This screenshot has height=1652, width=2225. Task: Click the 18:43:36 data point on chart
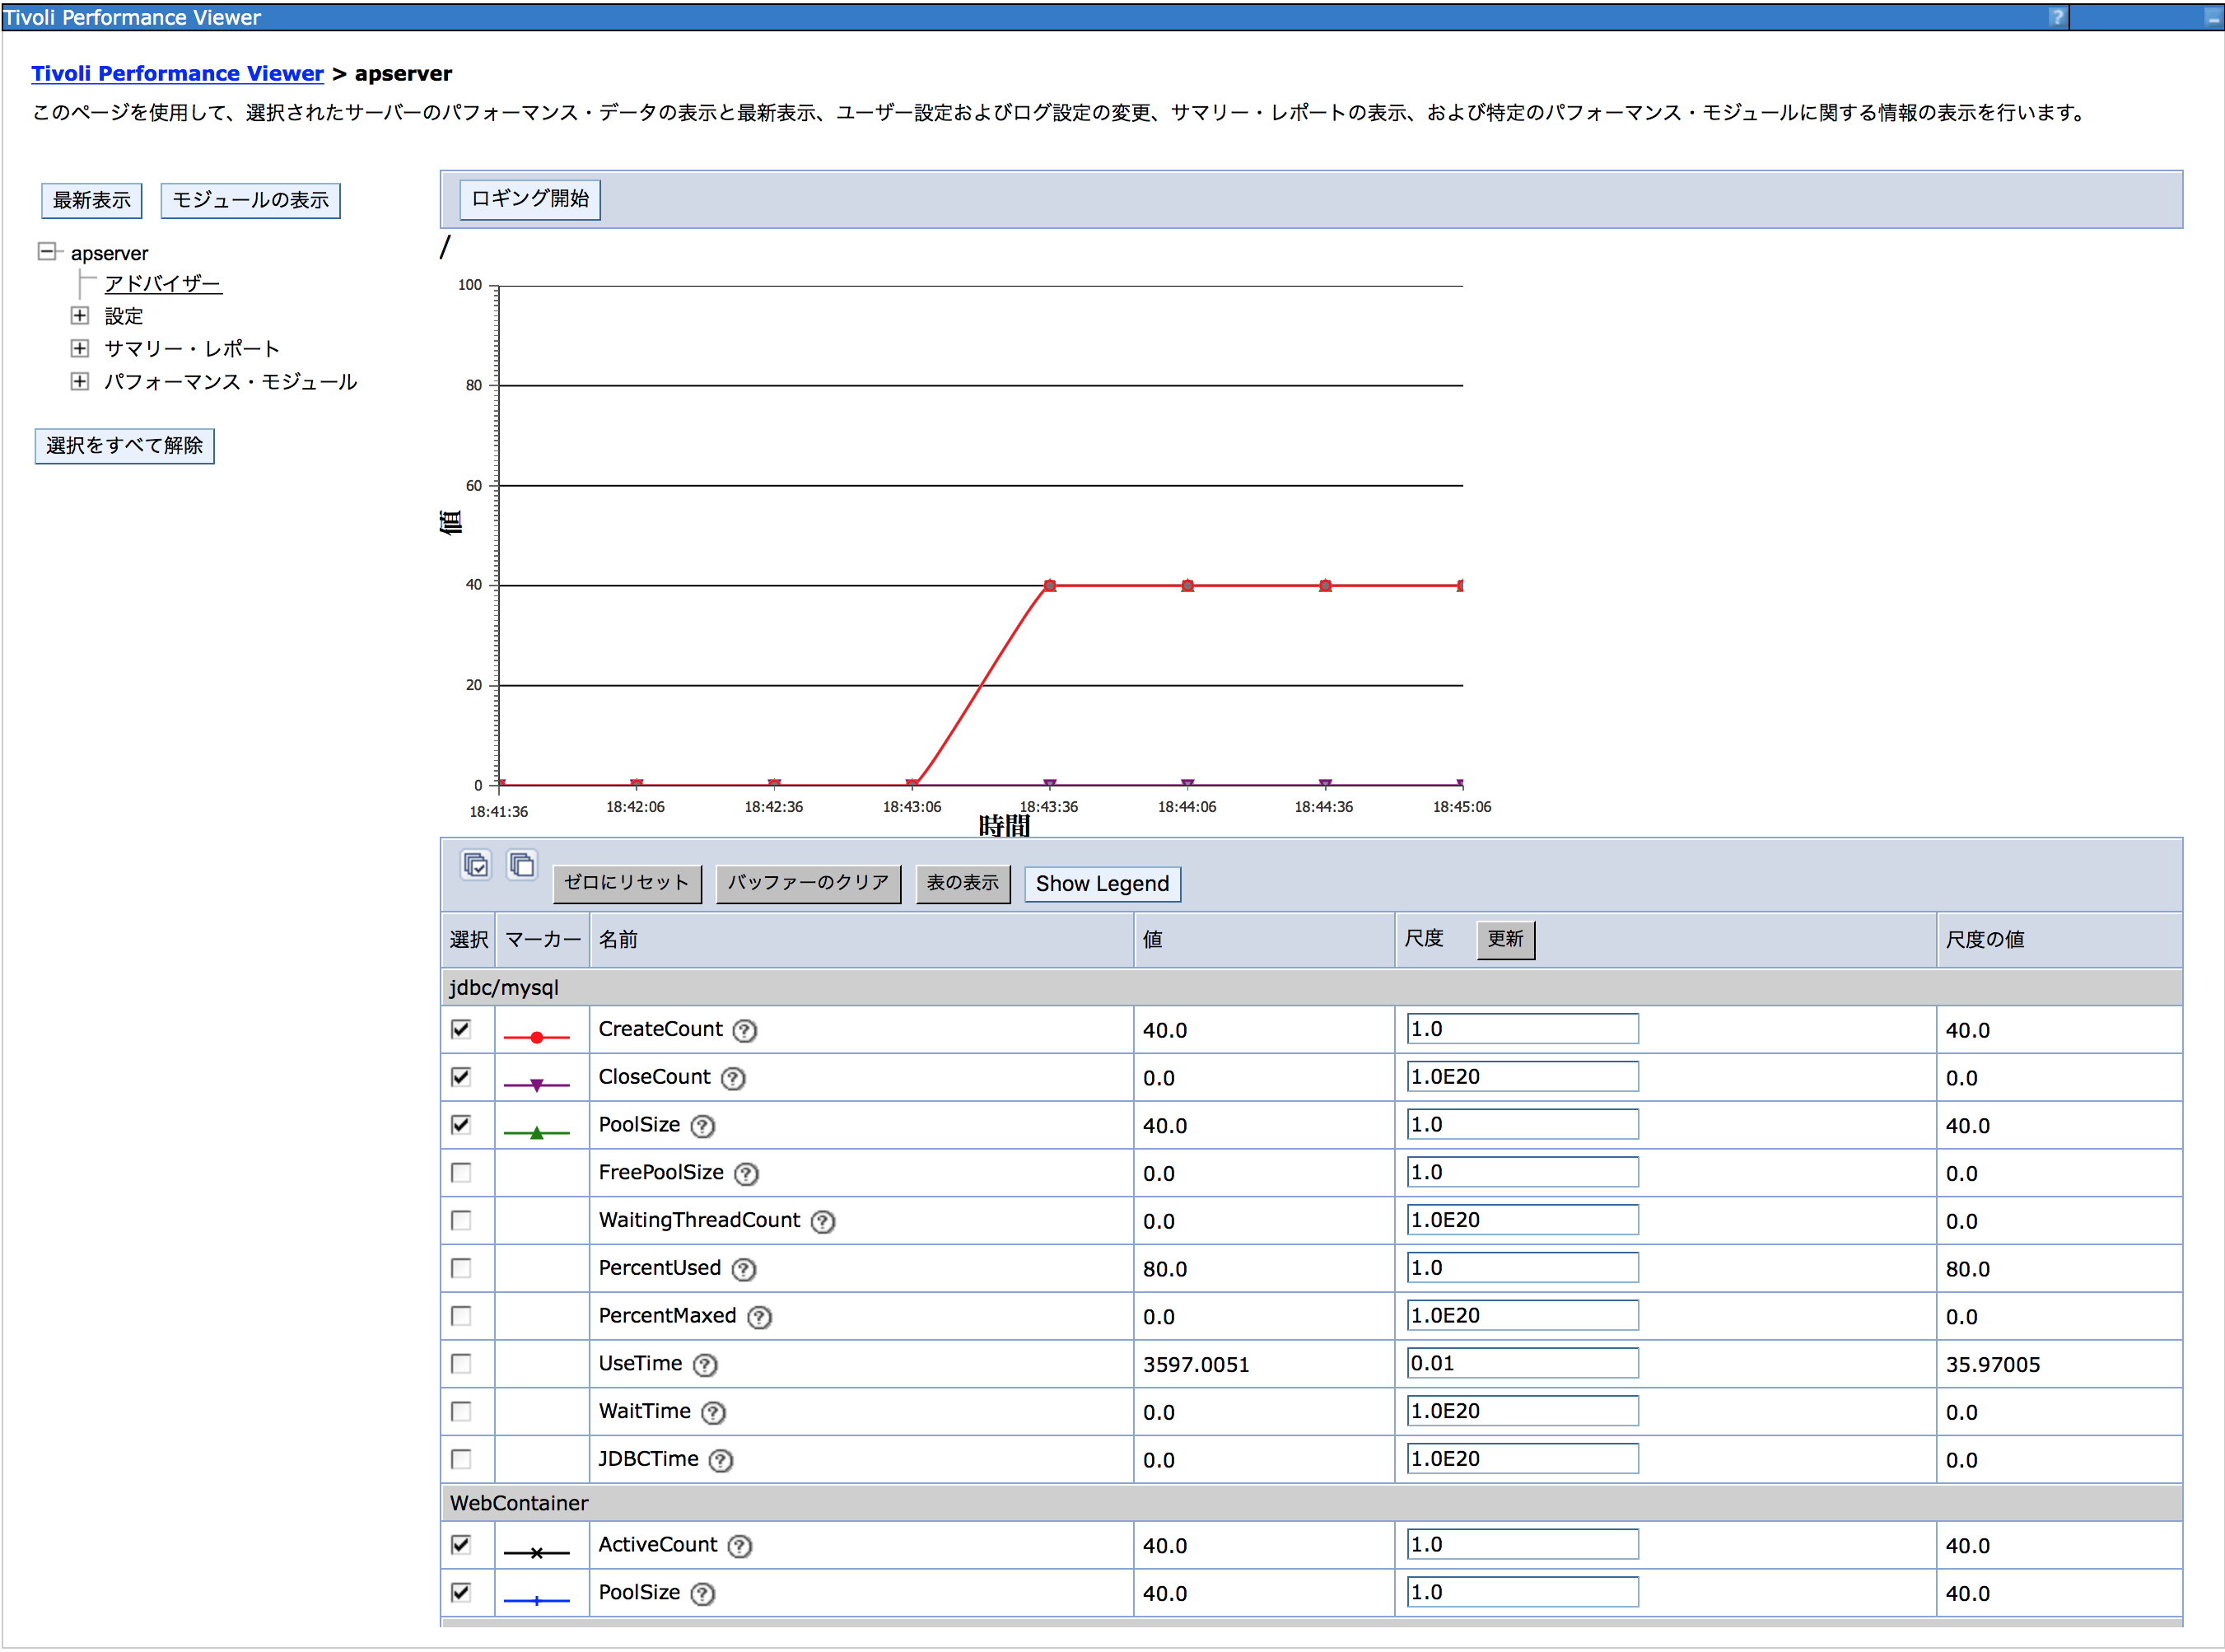(x=1049, y=585)
